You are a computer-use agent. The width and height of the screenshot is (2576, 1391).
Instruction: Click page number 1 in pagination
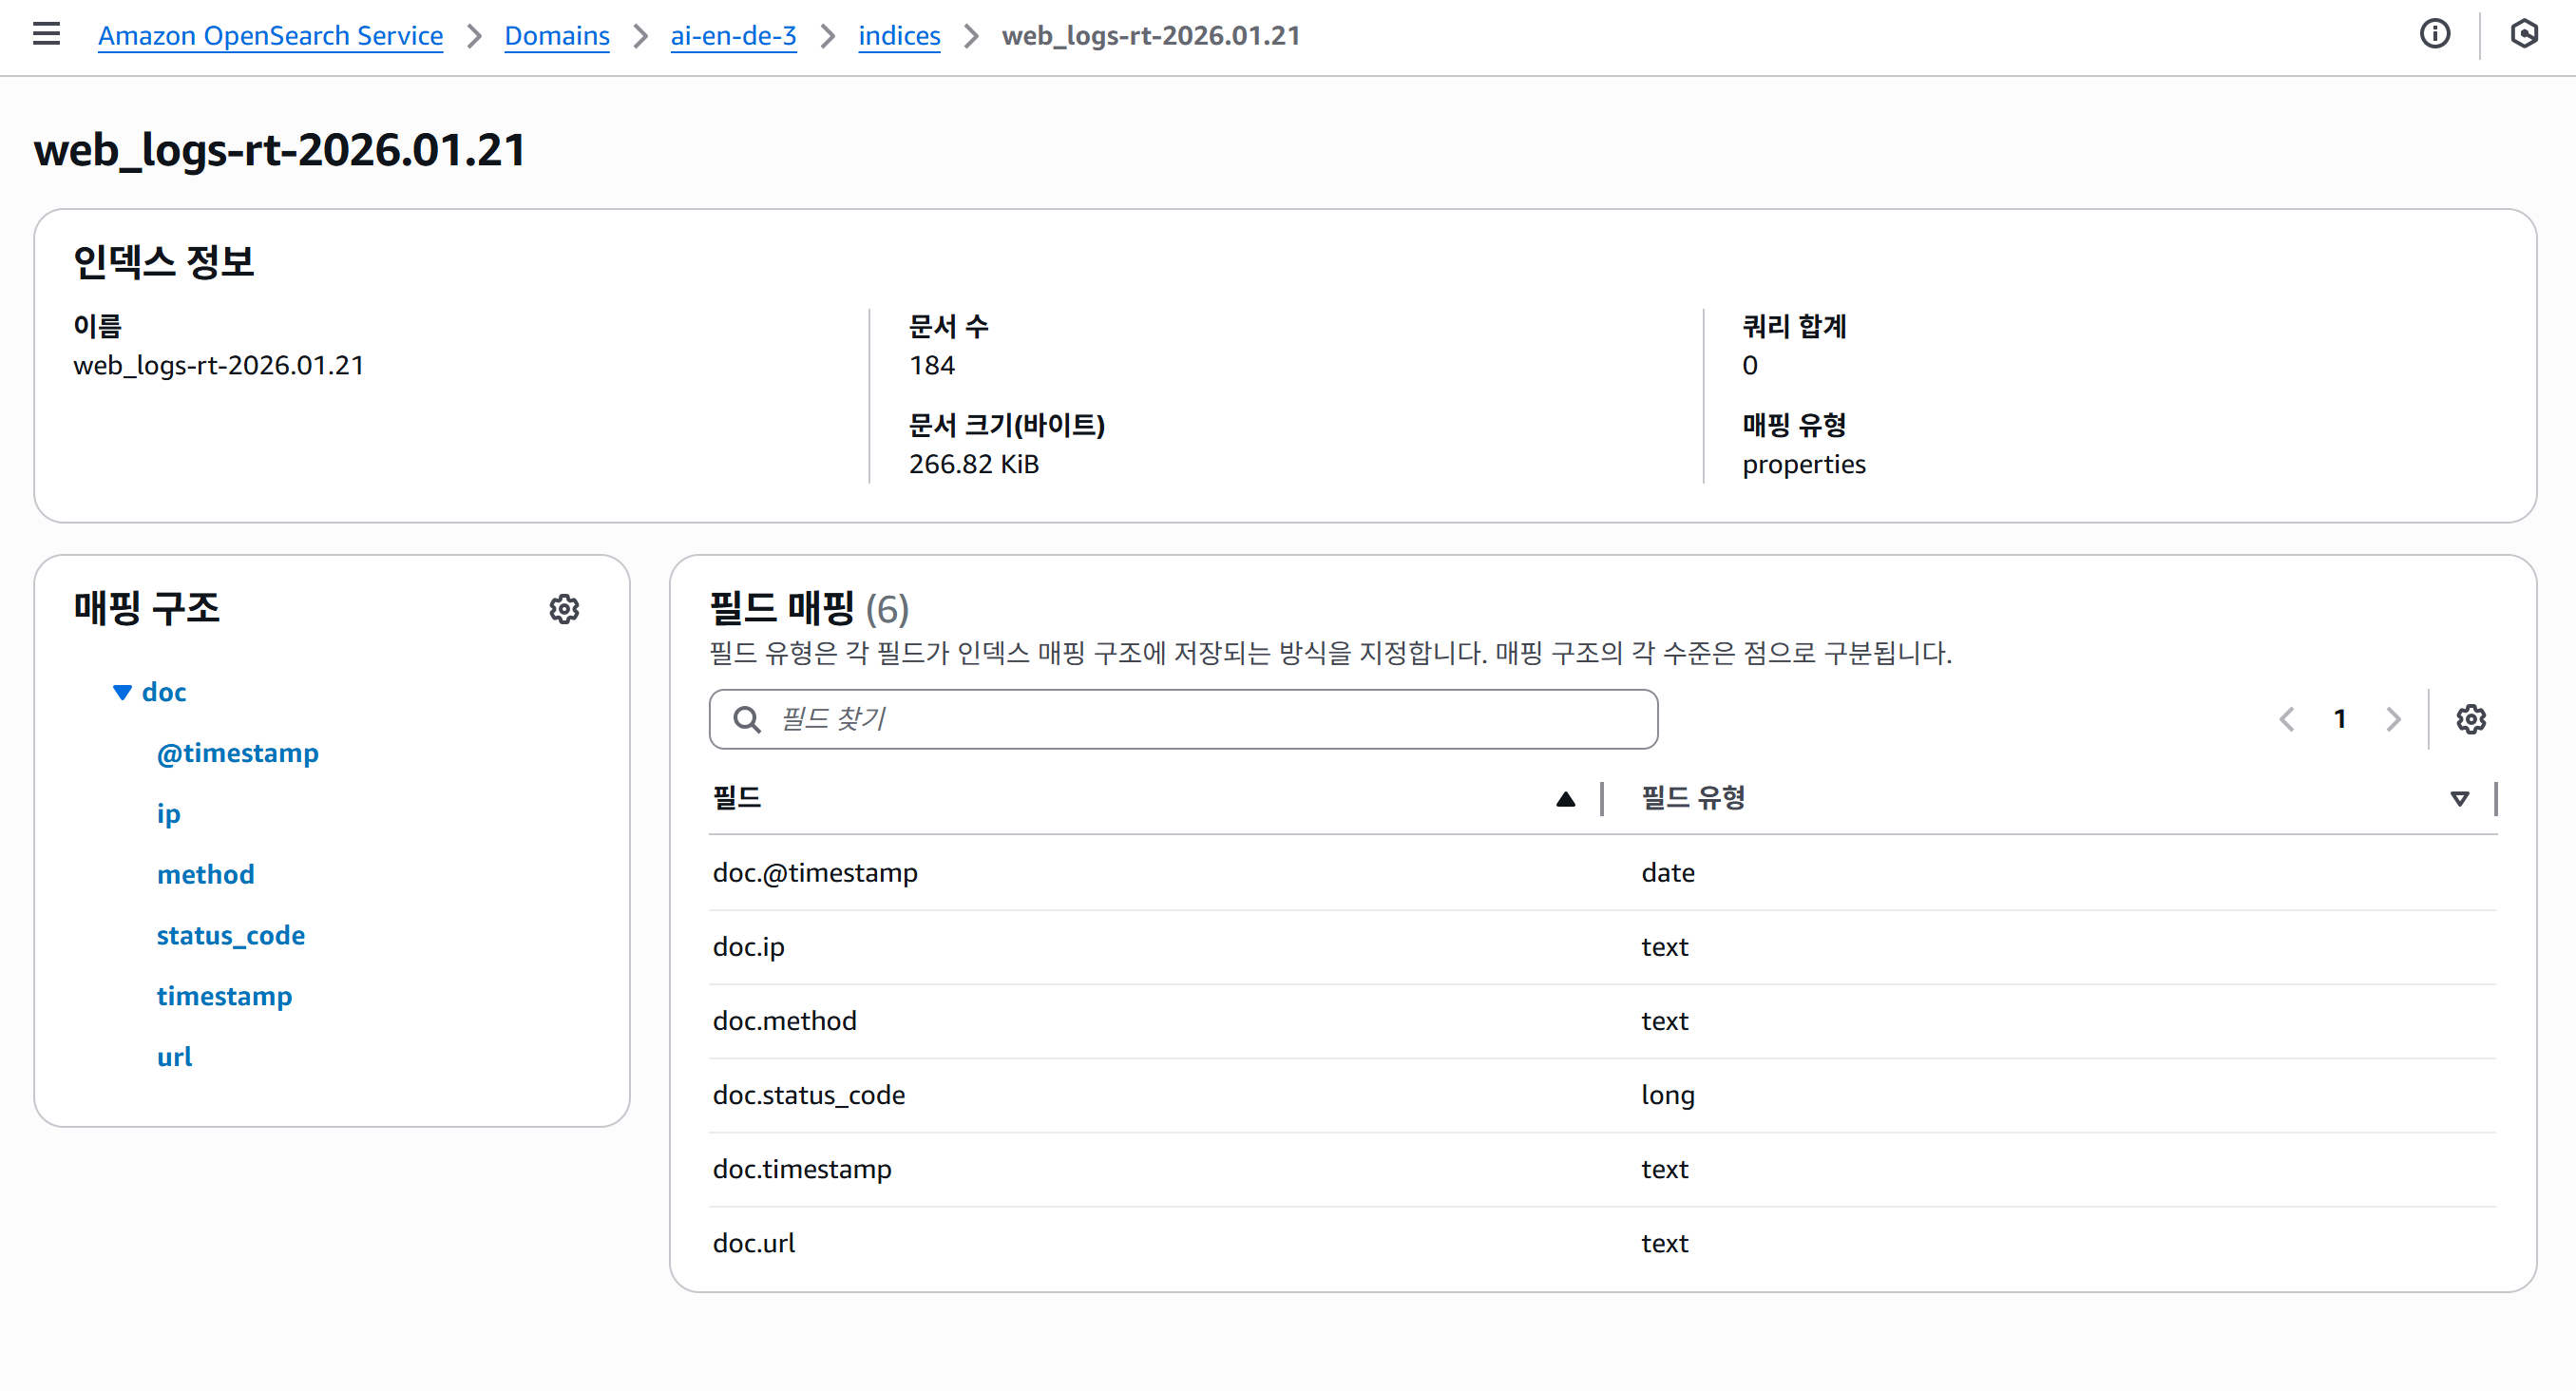[x=2340, y=719]
